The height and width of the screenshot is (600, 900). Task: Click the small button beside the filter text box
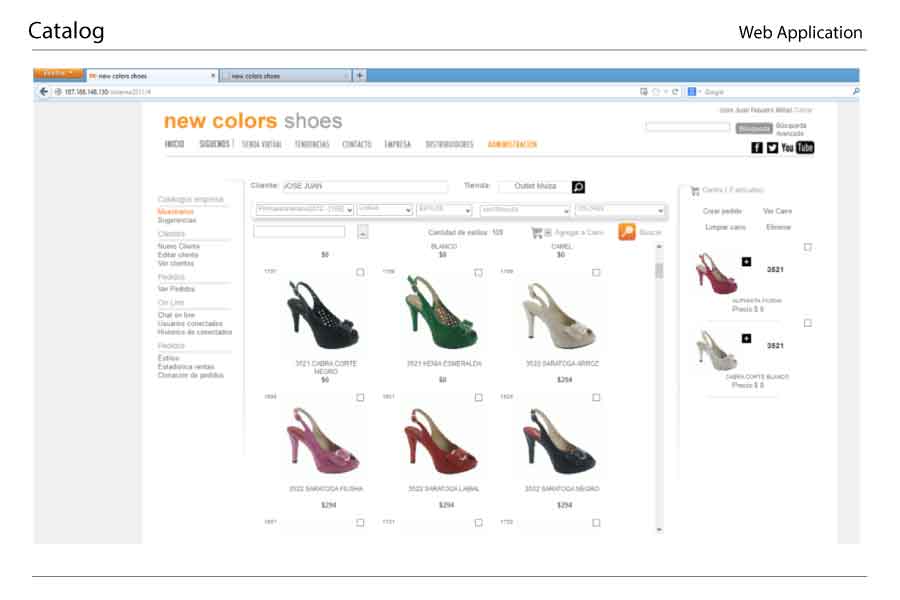[x=363, y=232]
